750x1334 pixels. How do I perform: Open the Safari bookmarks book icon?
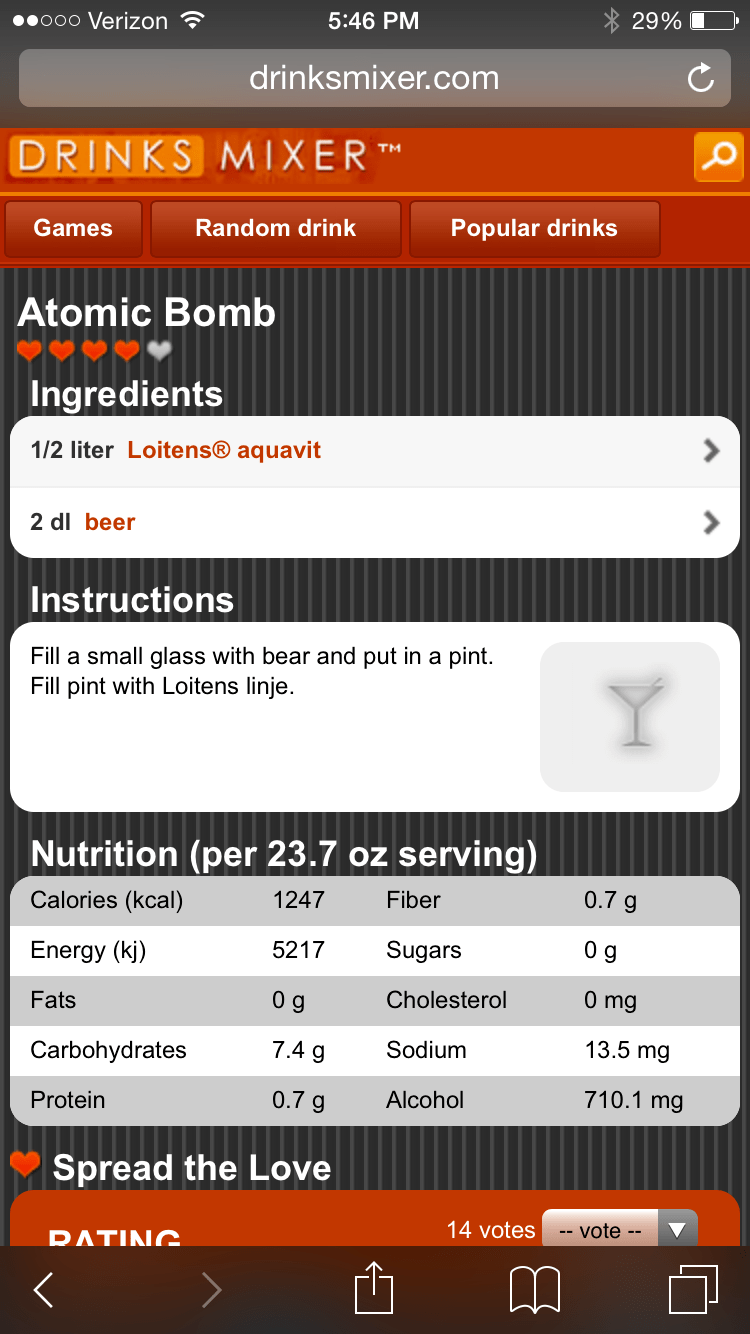point(534,1289)
